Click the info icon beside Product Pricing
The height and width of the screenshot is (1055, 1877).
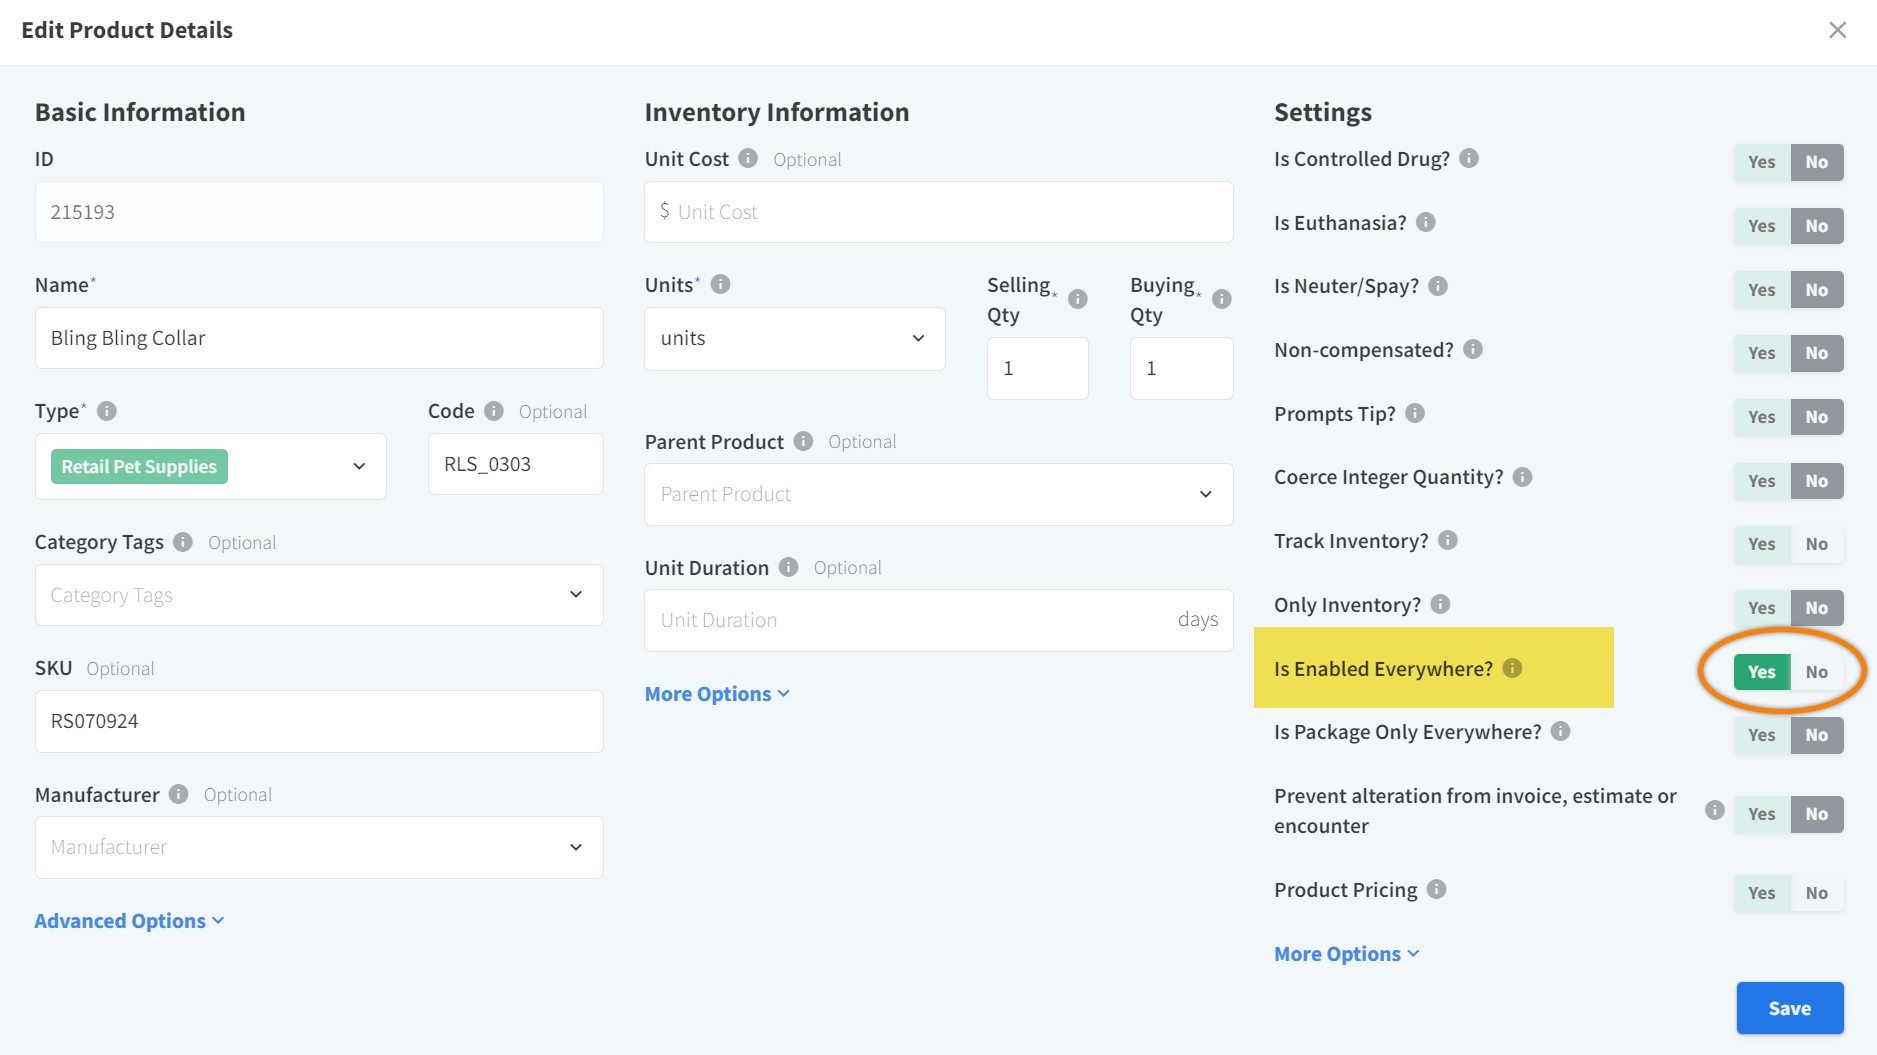click(1436, 889)
